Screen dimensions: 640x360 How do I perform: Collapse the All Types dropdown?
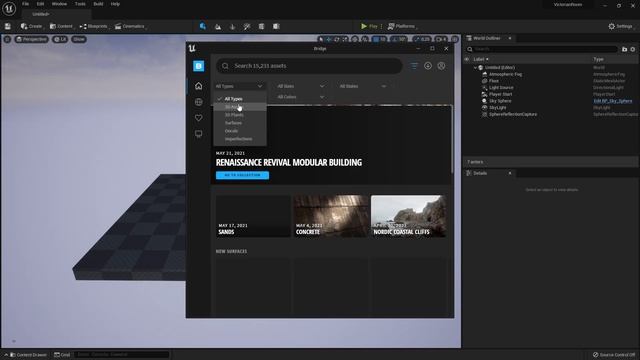coord(239,86)
